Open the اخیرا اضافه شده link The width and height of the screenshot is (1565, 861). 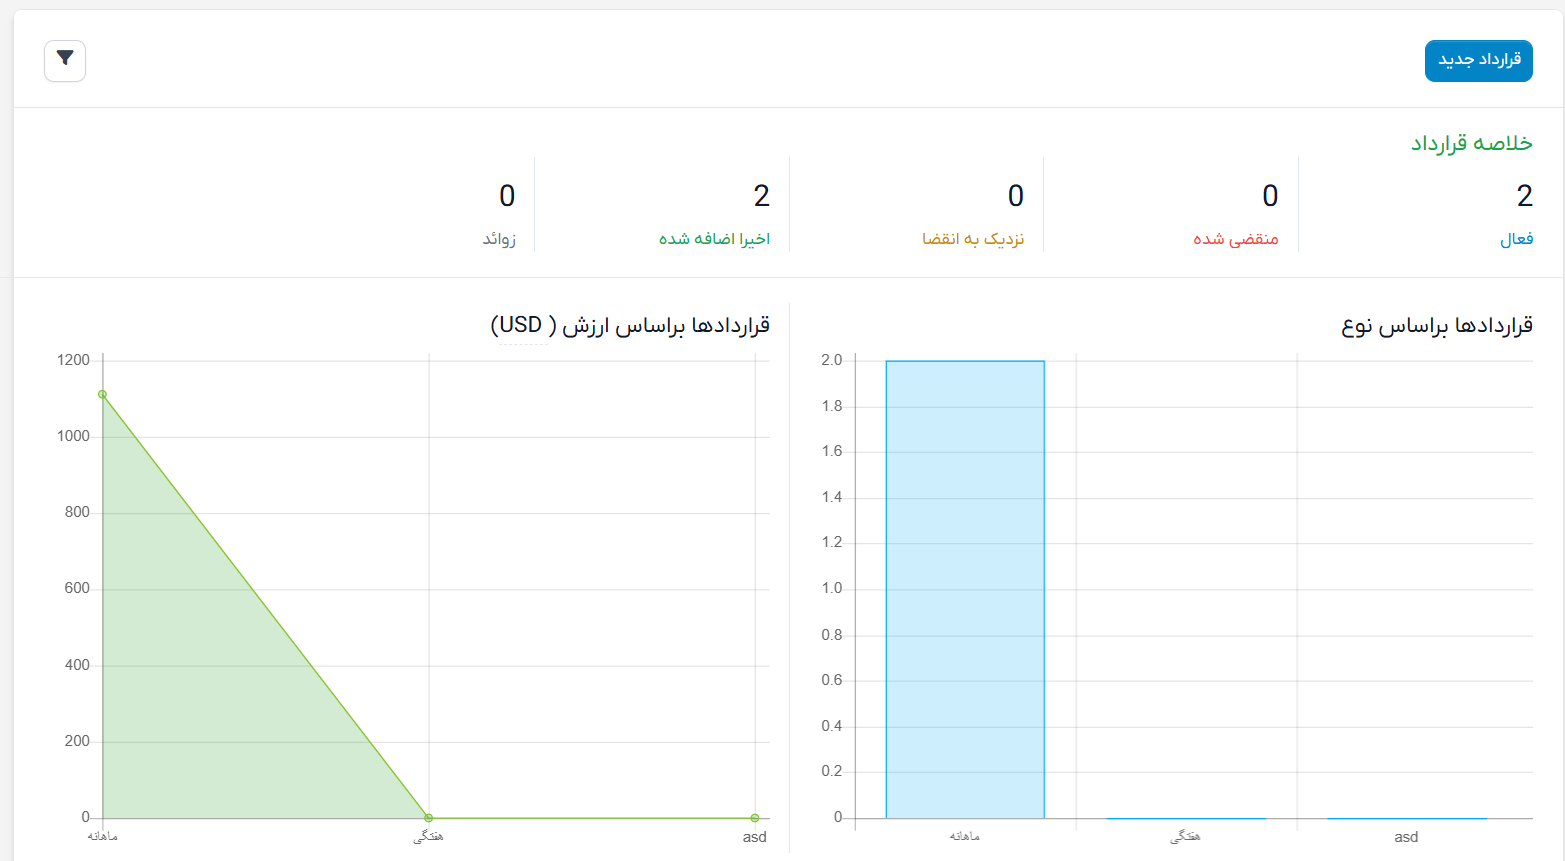coord(714,239)
